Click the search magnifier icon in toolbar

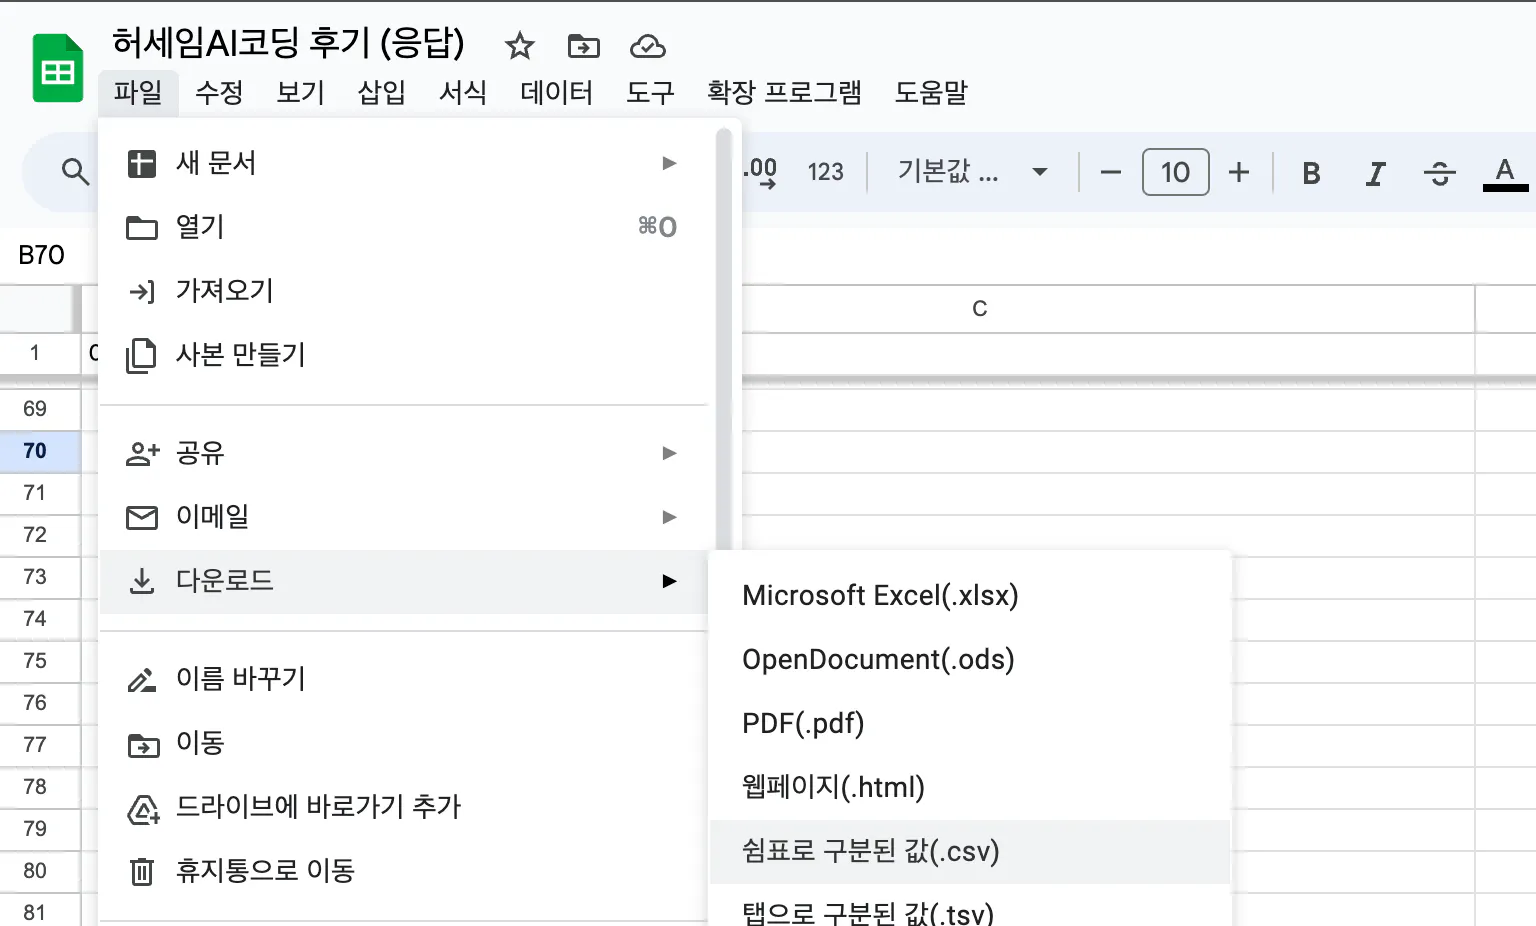[x=75, y=172]
